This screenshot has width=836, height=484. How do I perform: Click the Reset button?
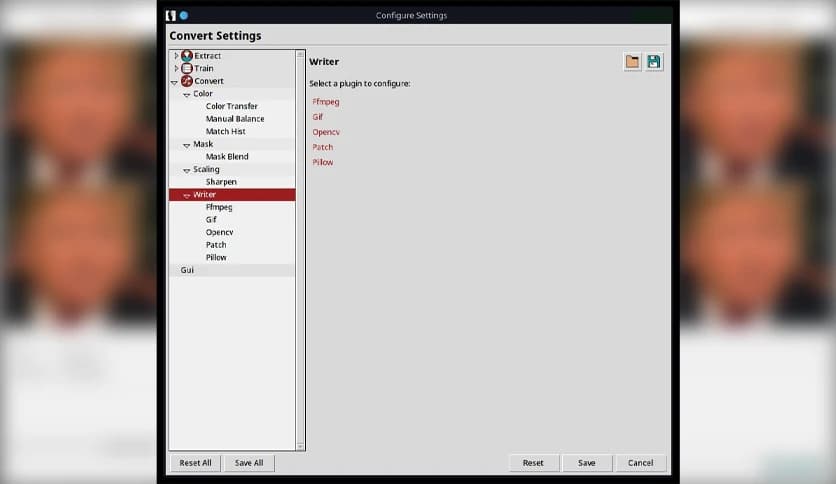click(533, 463)
